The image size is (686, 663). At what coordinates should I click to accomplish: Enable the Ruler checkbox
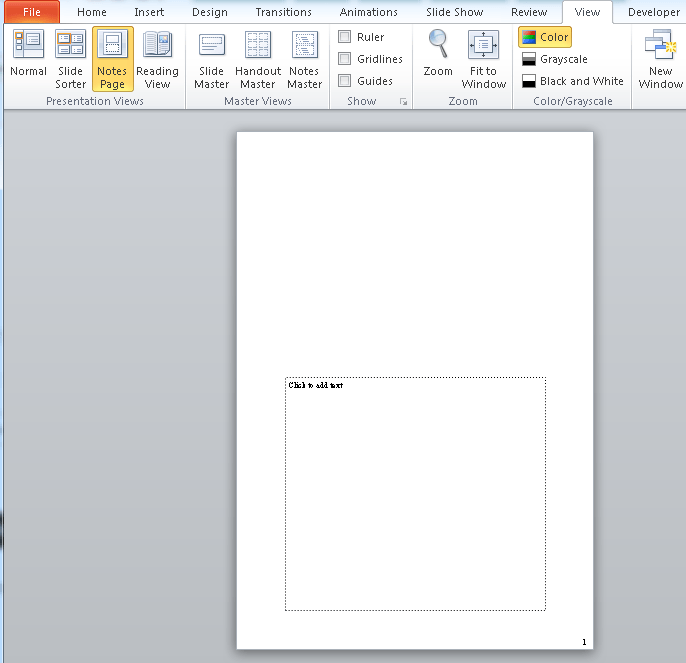[345, 37]
